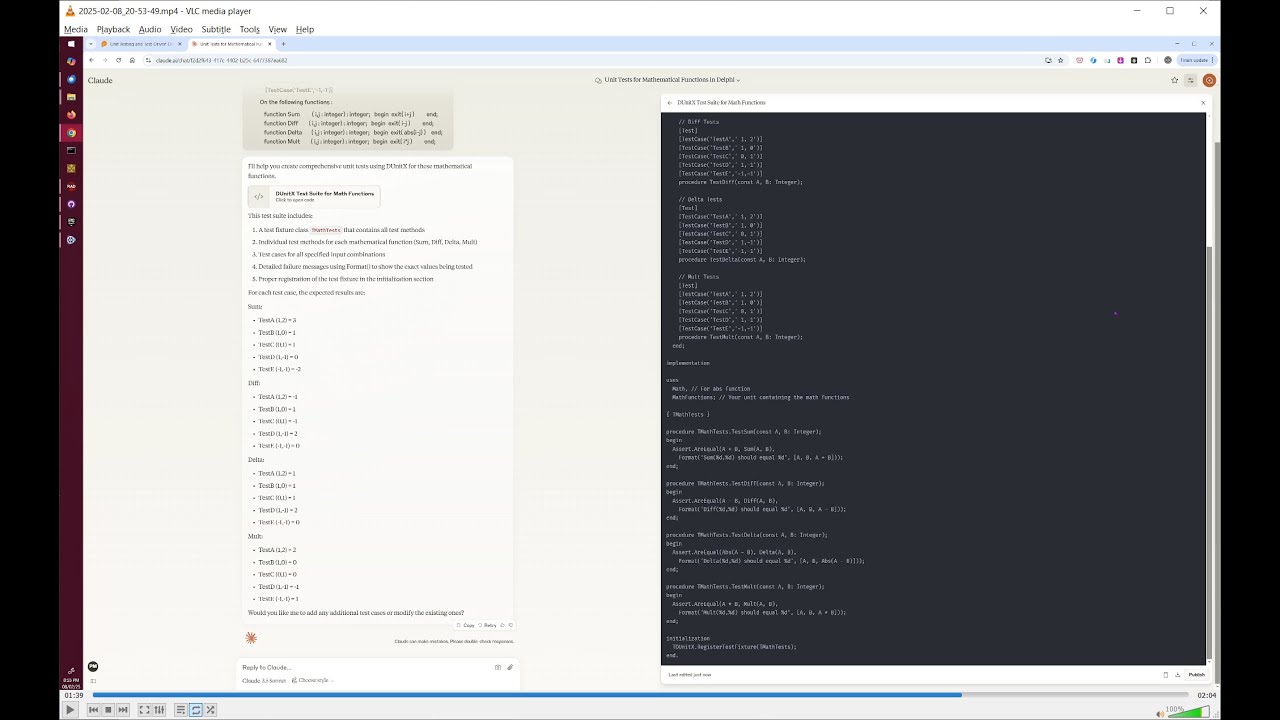
Task: Click the elapsed time 01:39 label
Action: tap(73, 695)
